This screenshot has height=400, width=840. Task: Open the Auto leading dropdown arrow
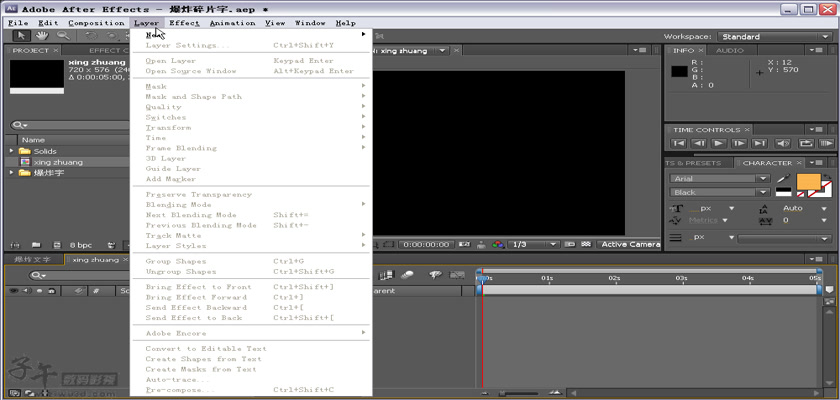[824, 208]
